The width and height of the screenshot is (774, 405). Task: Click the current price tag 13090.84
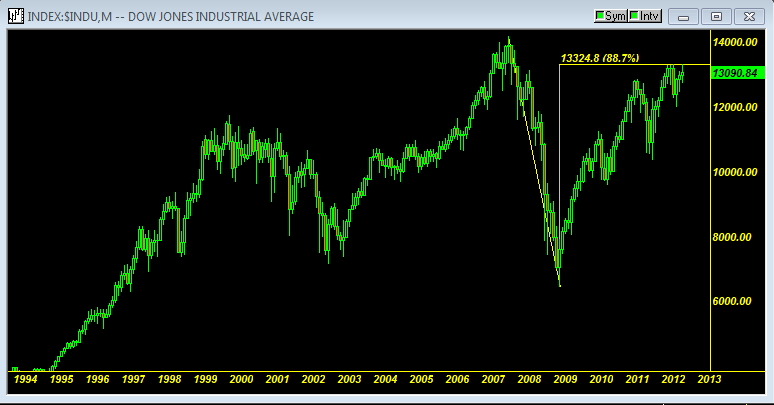[x=737, y=73]
